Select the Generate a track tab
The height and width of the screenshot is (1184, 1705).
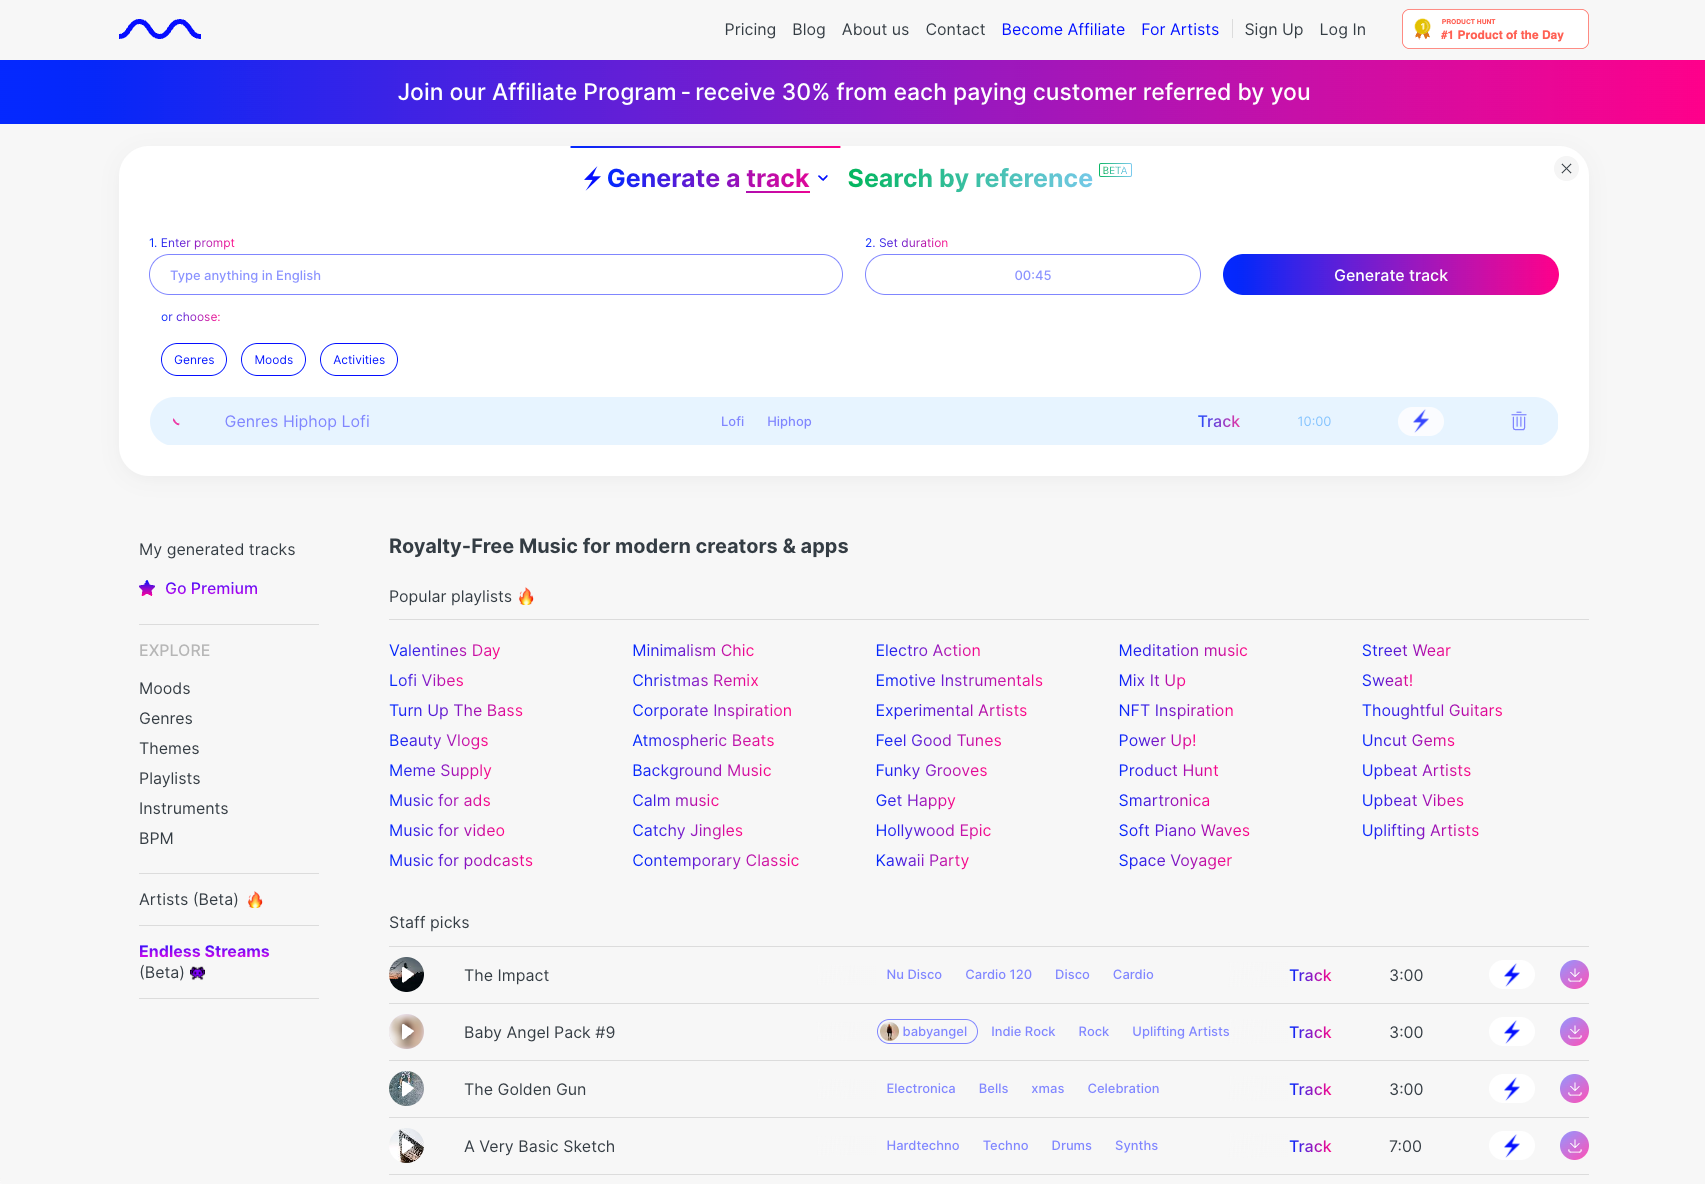[x=707, y=178]
